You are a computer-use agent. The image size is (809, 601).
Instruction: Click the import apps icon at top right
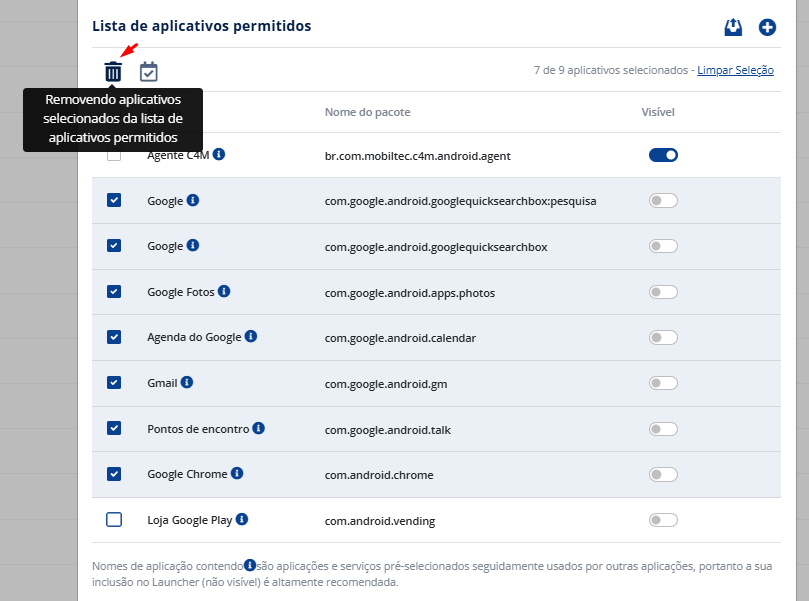pyautogui.click(x=733, y=27)
